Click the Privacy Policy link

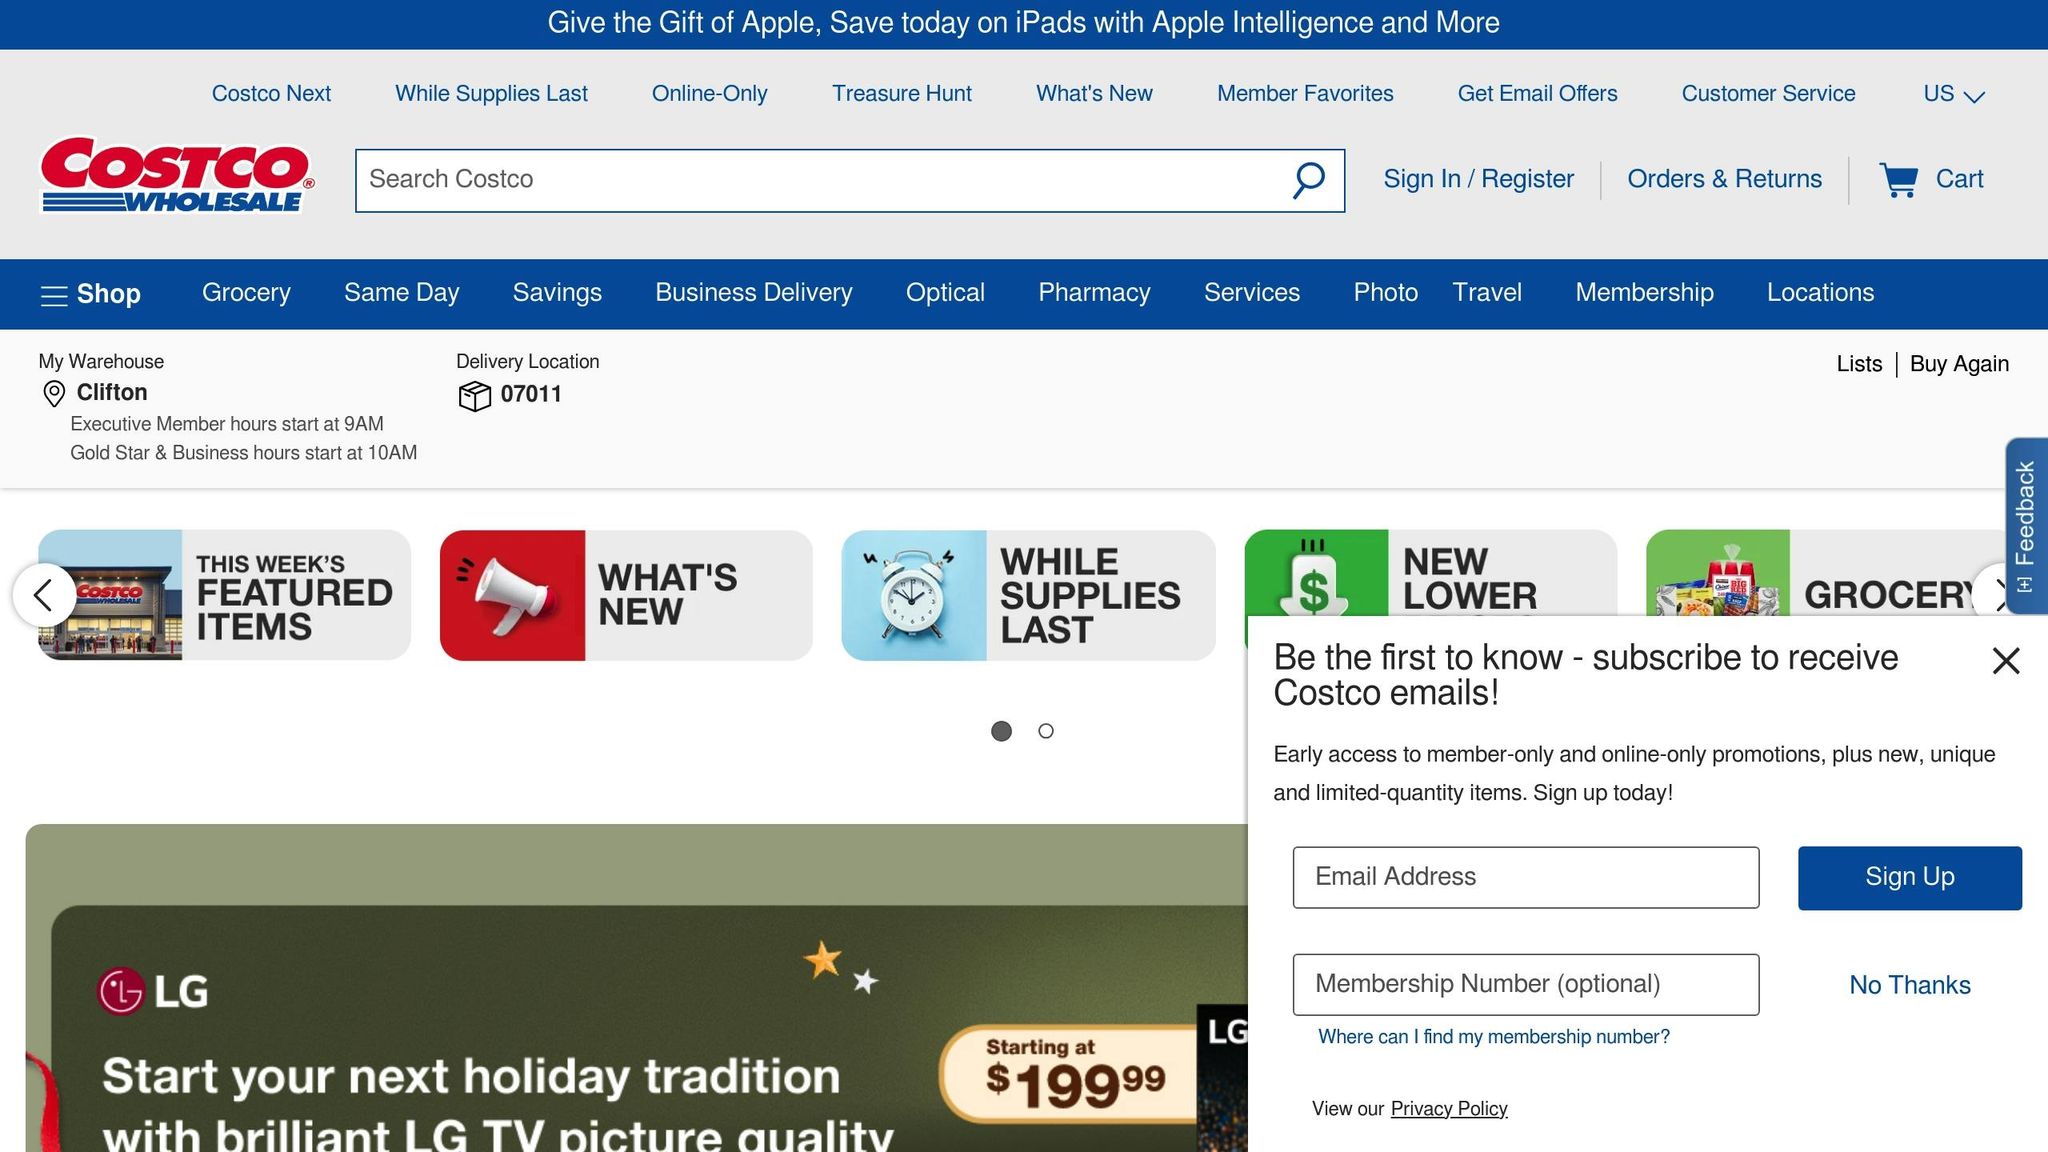1448,1108
